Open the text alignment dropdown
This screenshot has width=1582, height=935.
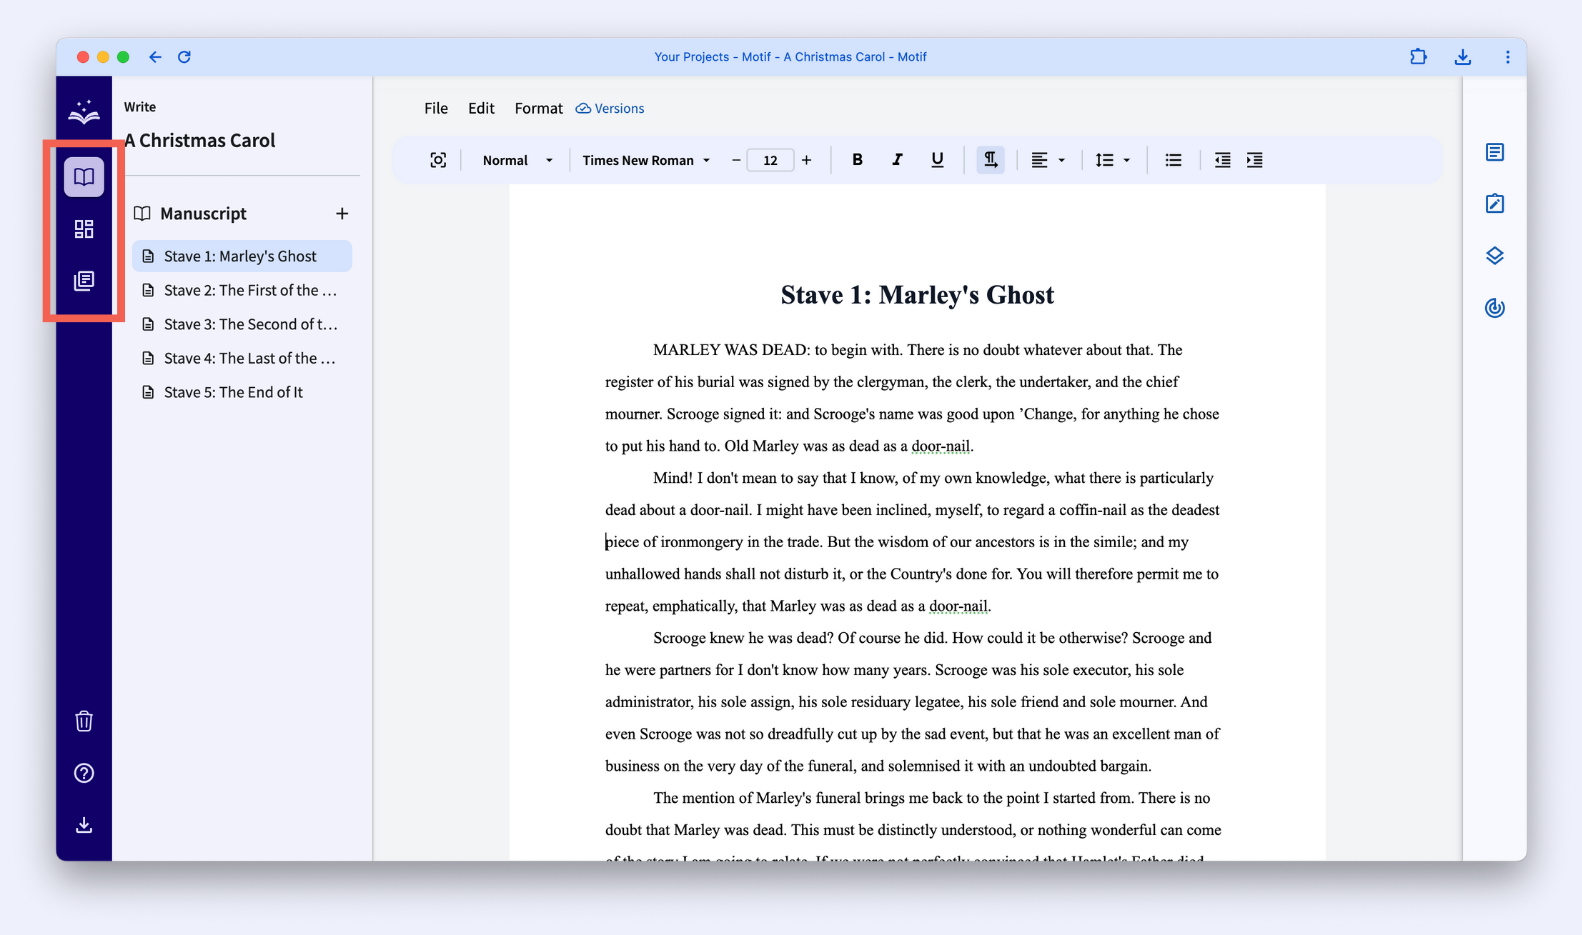[x=1048, y=160]
